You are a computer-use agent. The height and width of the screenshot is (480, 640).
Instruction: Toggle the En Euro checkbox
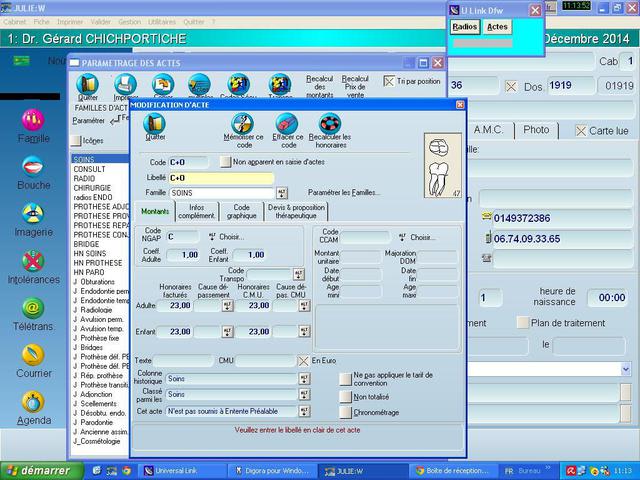303,360
